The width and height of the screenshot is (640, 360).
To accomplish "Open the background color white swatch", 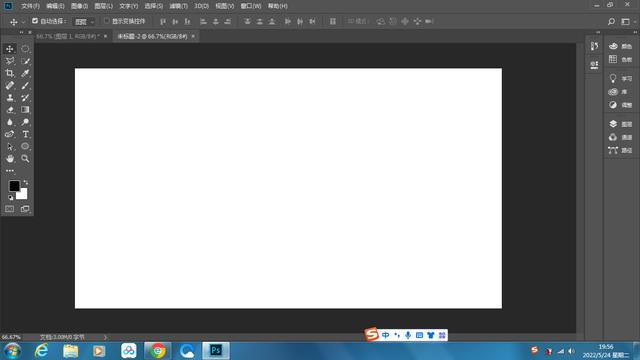I will (x=23, y=195).
